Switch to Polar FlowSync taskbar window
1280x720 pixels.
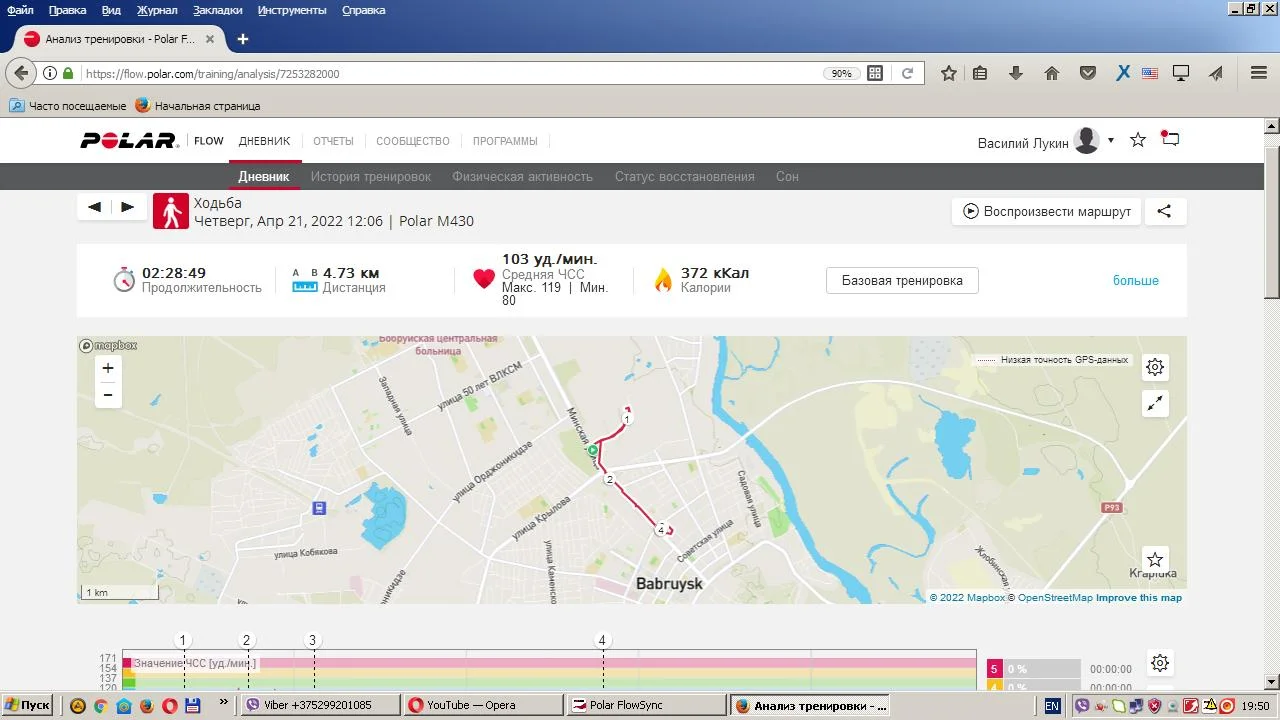click(x=646, y=705)
